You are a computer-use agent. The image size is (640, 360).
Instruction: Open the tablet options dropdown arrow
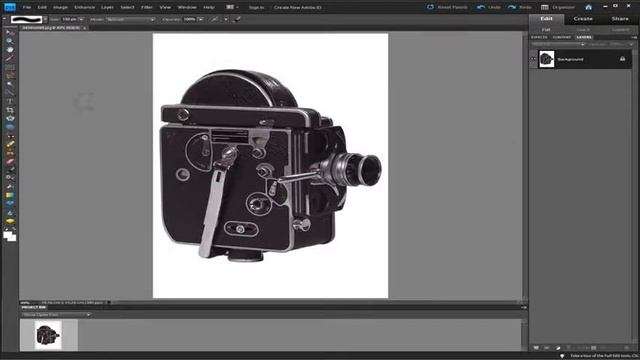tap(226, 19)
